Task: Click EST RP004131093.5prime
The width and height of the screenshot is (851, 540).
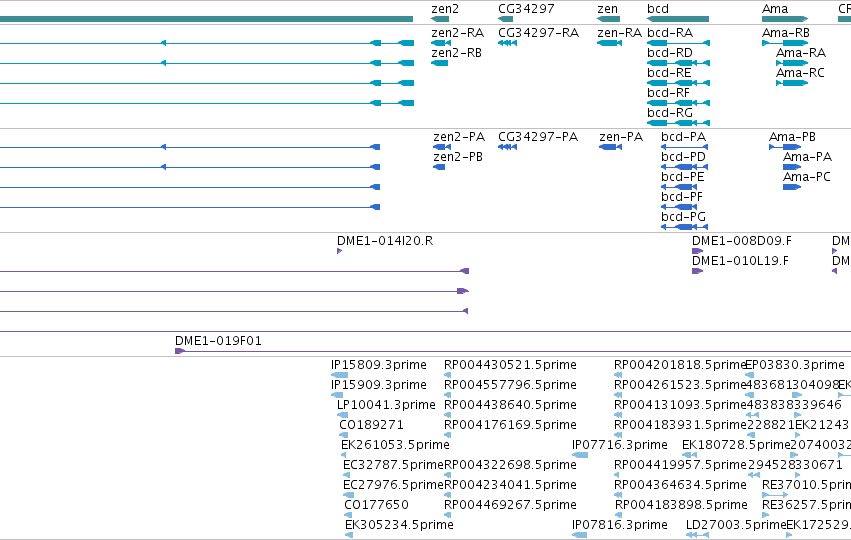Action: tap(680, 405)
